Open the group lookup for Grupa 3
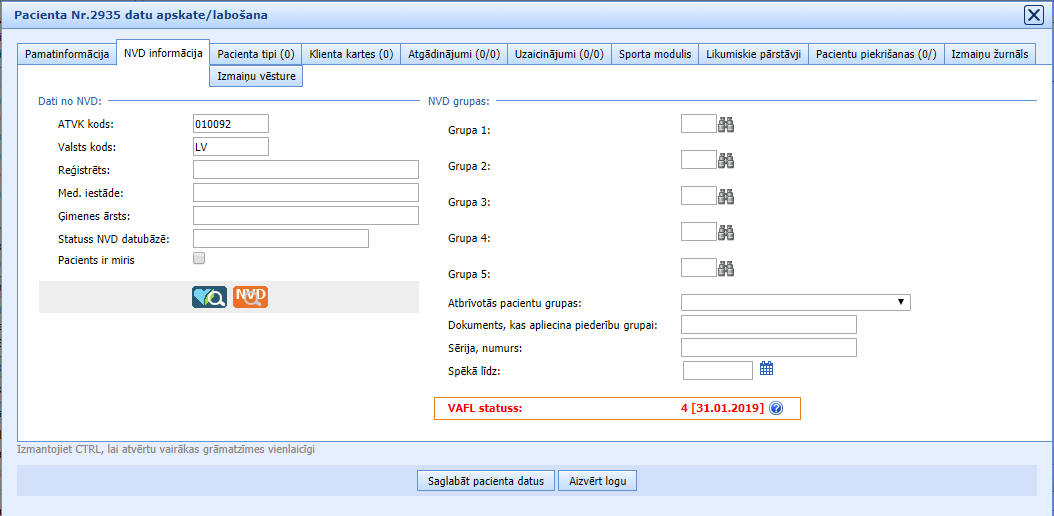This screenshot has height=516, width=1054. (x=726, y=196)
